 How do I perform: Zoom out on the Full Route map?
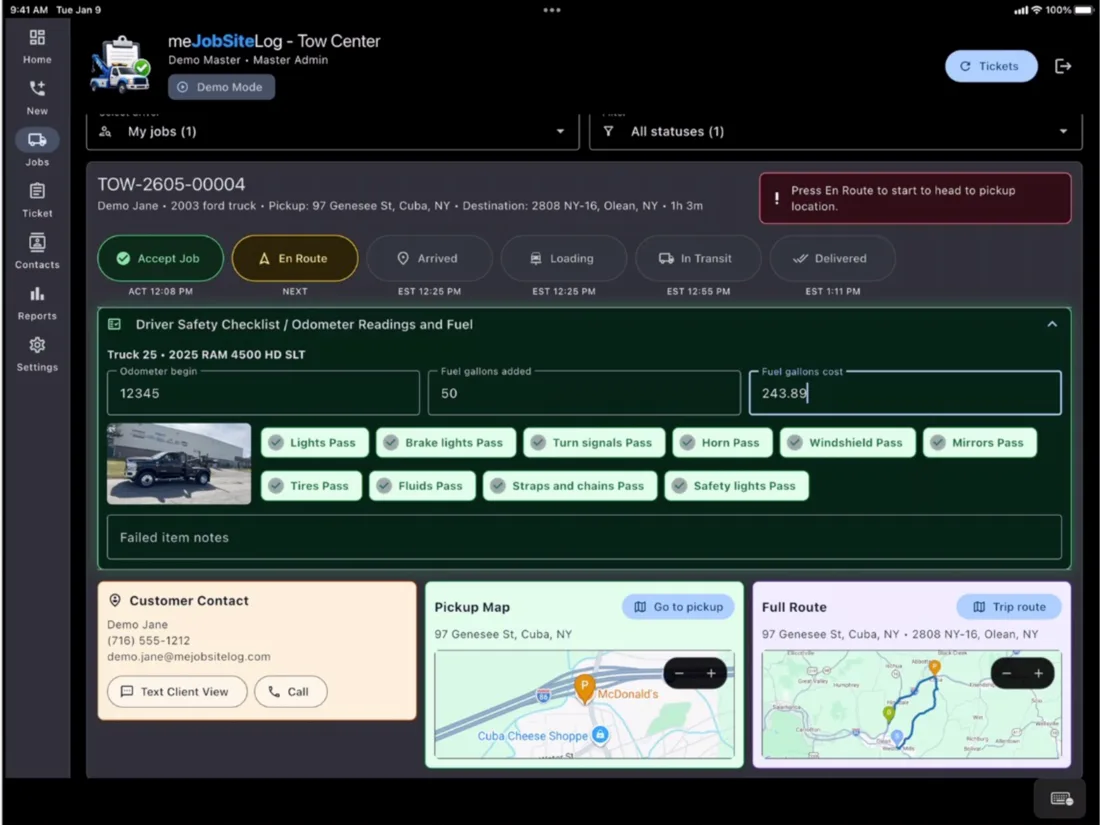click(1006, 673)
